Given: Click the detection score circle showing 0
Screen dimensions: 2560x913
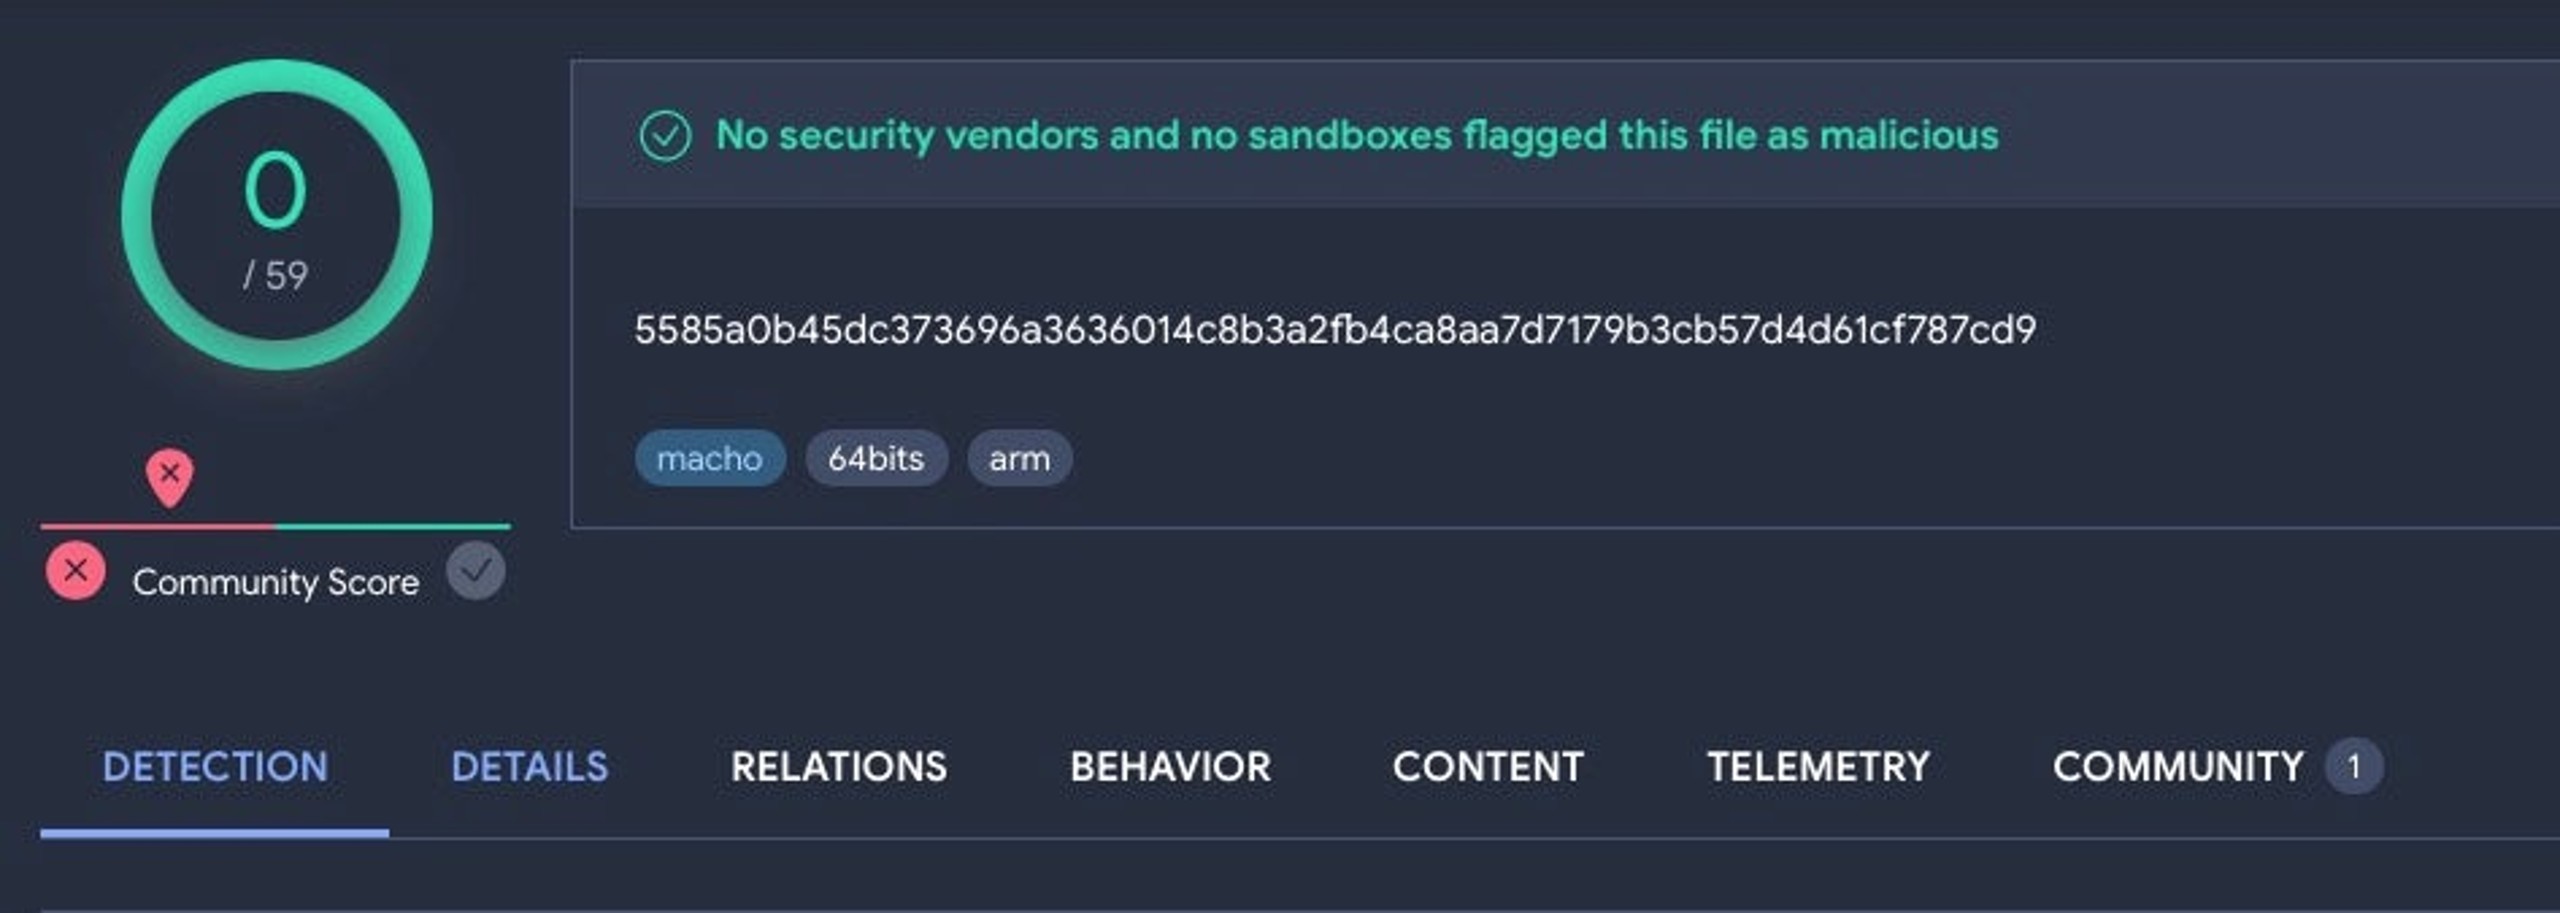Looking at the screenshot, I should (277, 215).
